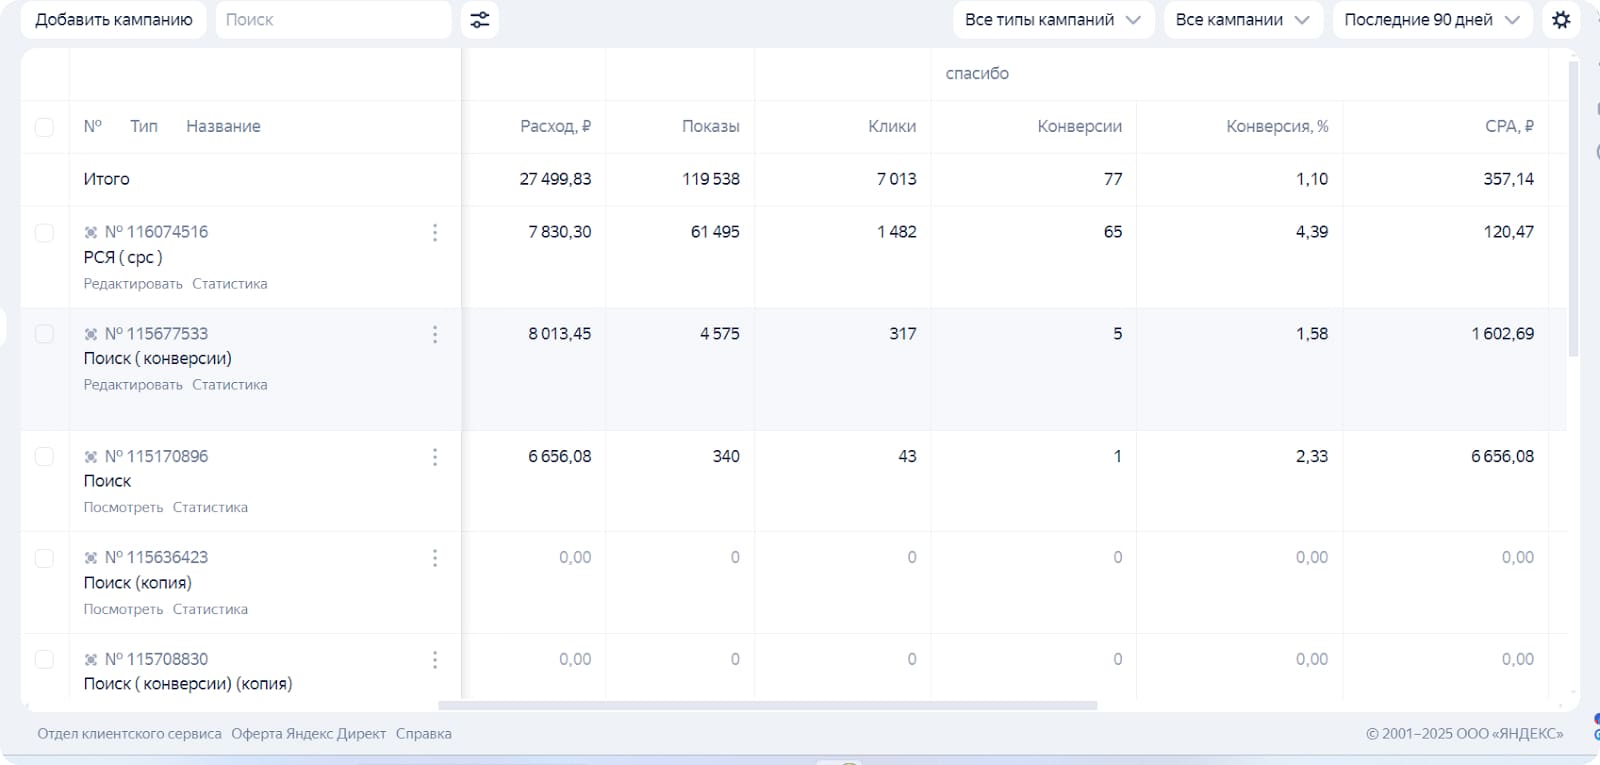
Task: Click the horizontal scrollbar under the table
Action: coord(767,706)
